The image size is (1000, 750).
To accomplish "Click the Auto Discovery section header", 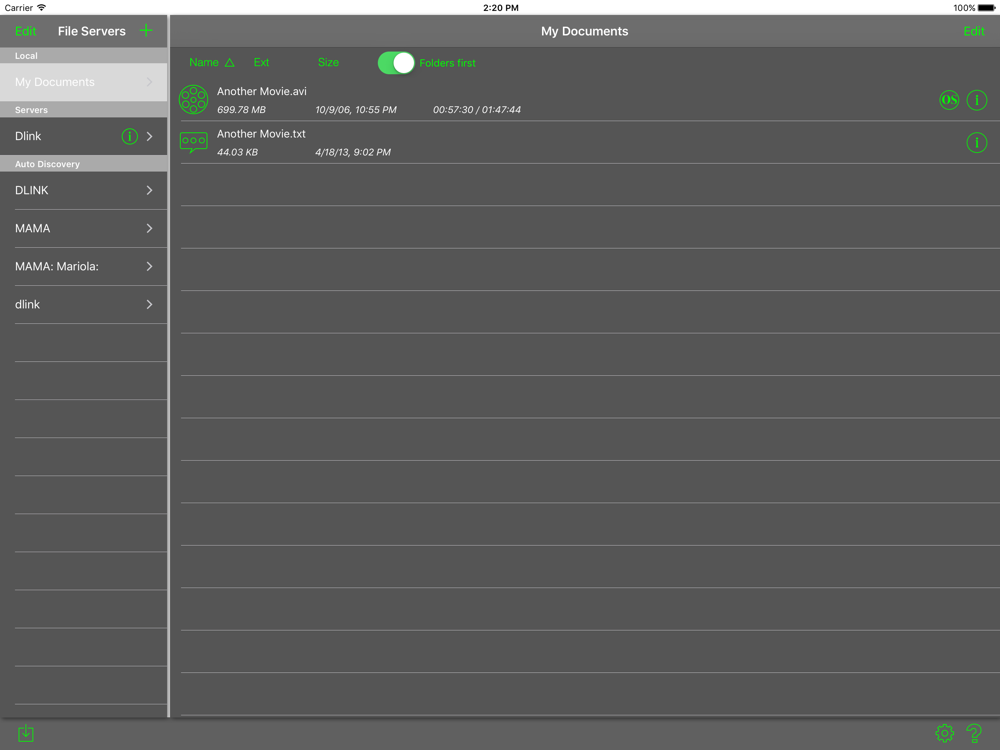I will [84, 164].
